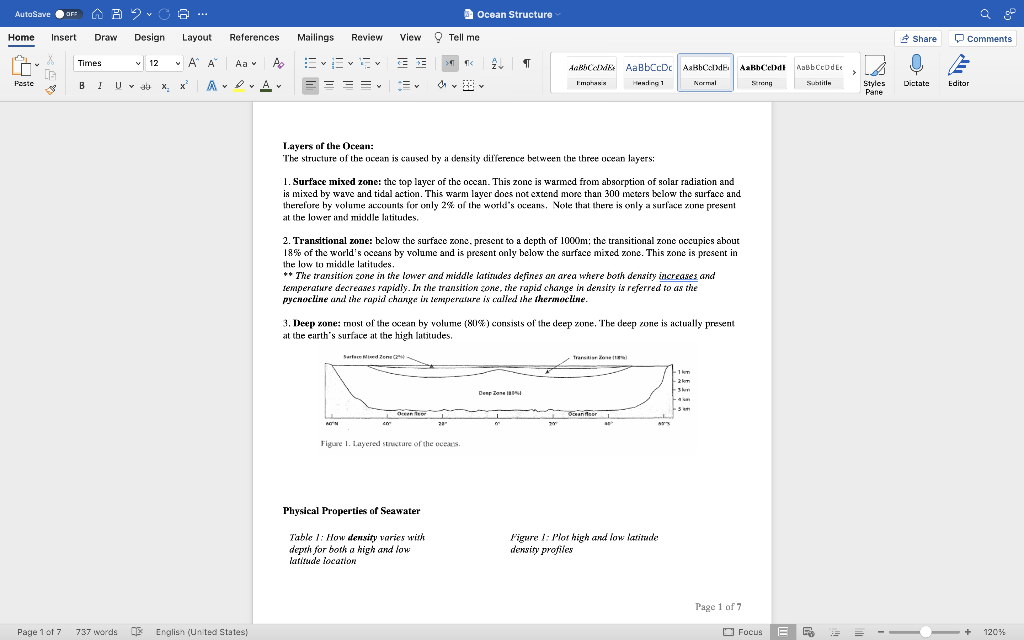This screenshot has width=1024, height=640.
Task: Cut selection with the scissors icon
Action: point(50,60)
